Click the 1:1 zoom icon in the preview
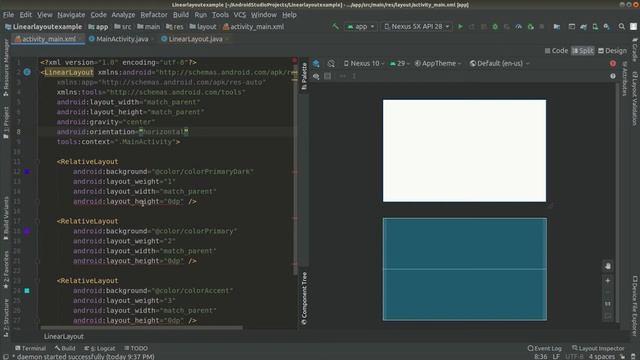640x360 pixels. 608,304
